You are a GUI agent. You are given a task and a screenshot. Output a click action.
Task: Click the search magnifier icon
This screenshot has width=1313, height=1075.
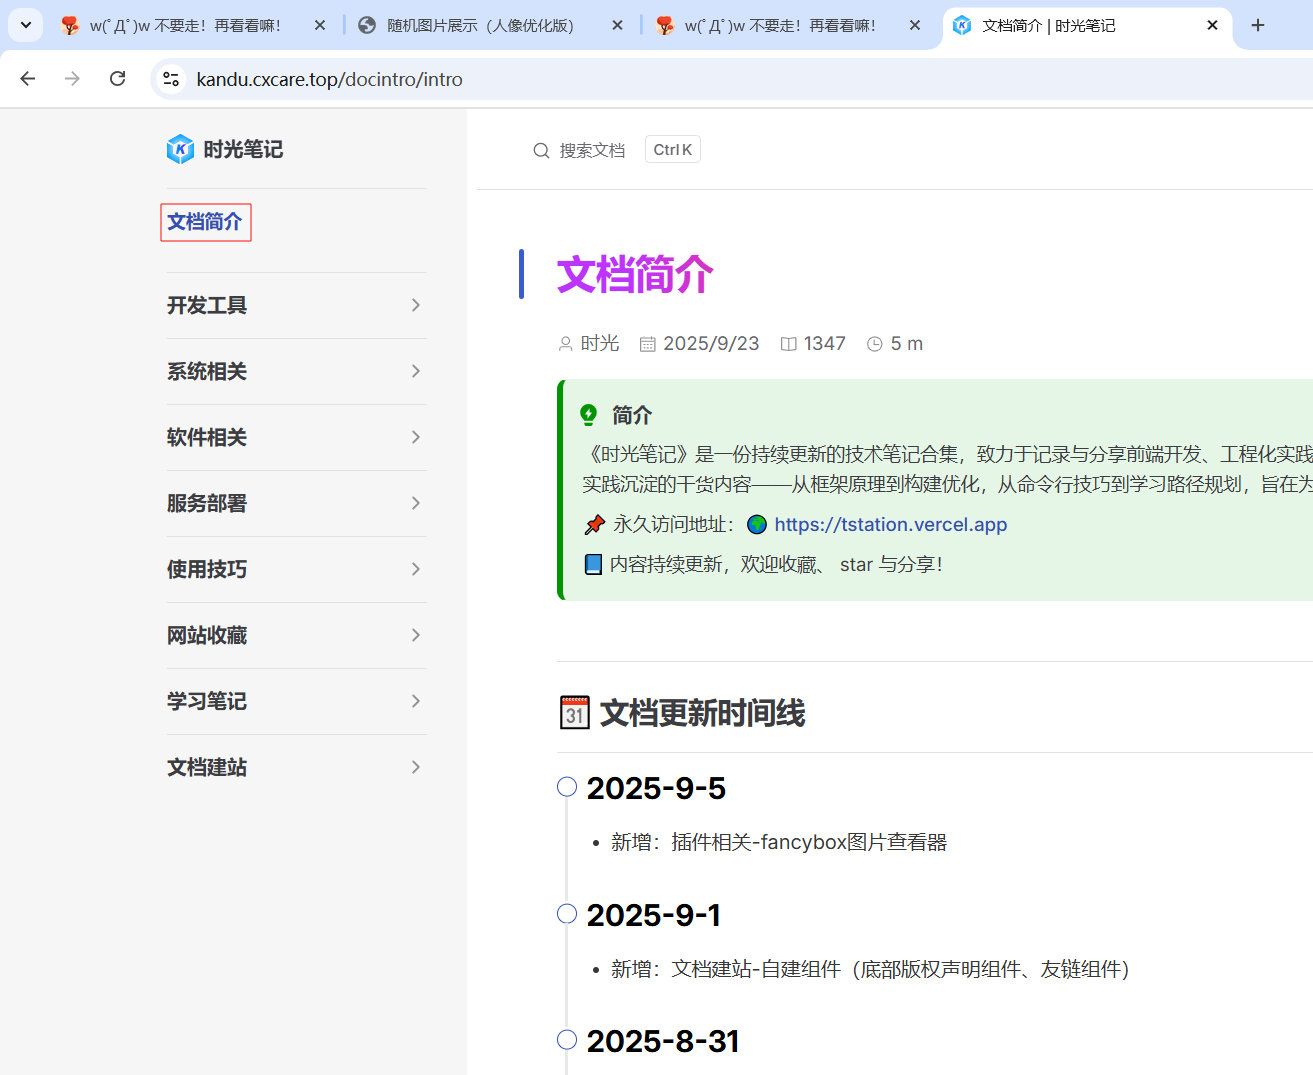pos(541,150)
